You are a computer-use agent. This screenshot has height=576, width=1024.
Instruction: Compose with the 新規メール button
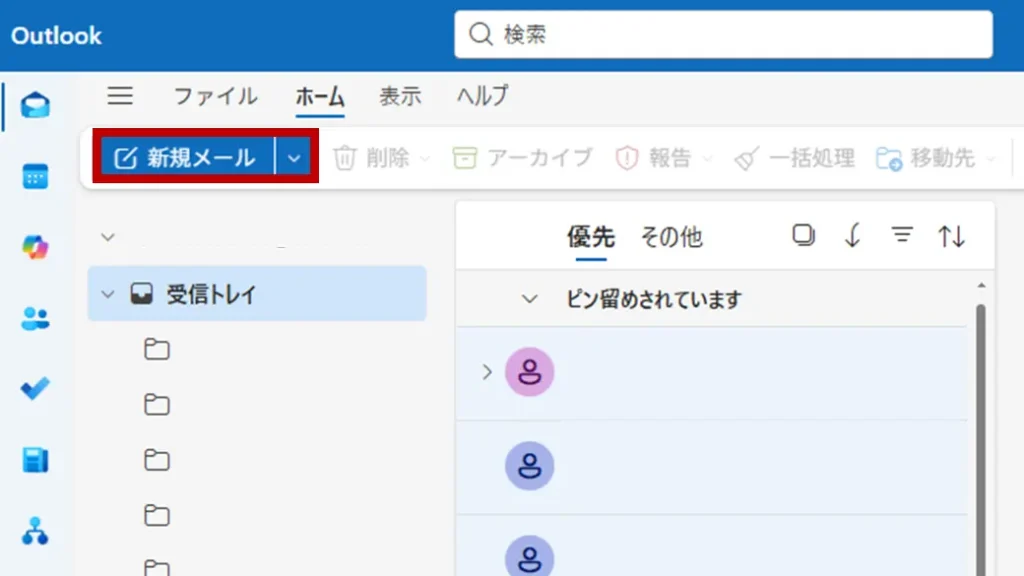click(186, 158)
